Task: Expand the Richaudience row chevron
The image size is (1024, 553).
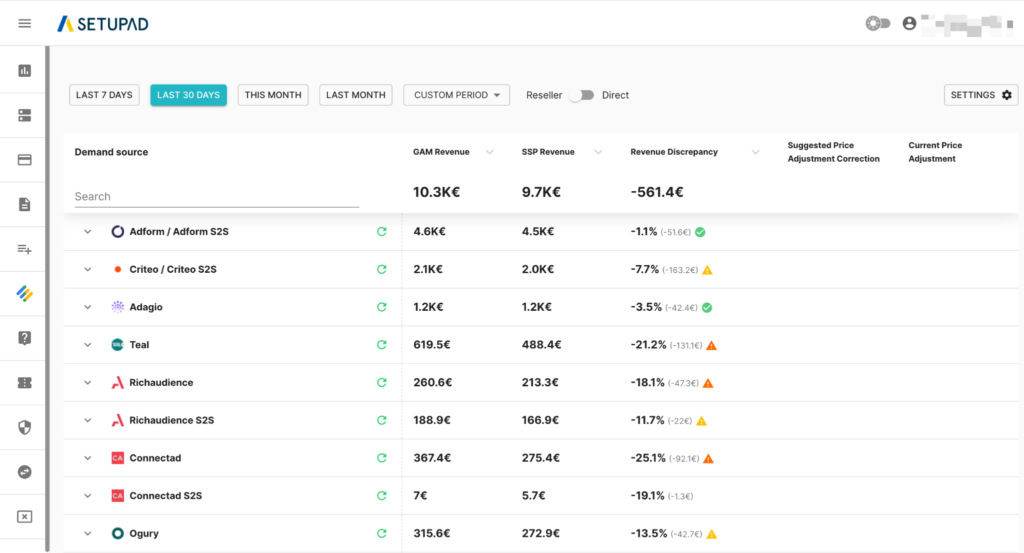Action: pyautogui.click(x=88, y=383)
